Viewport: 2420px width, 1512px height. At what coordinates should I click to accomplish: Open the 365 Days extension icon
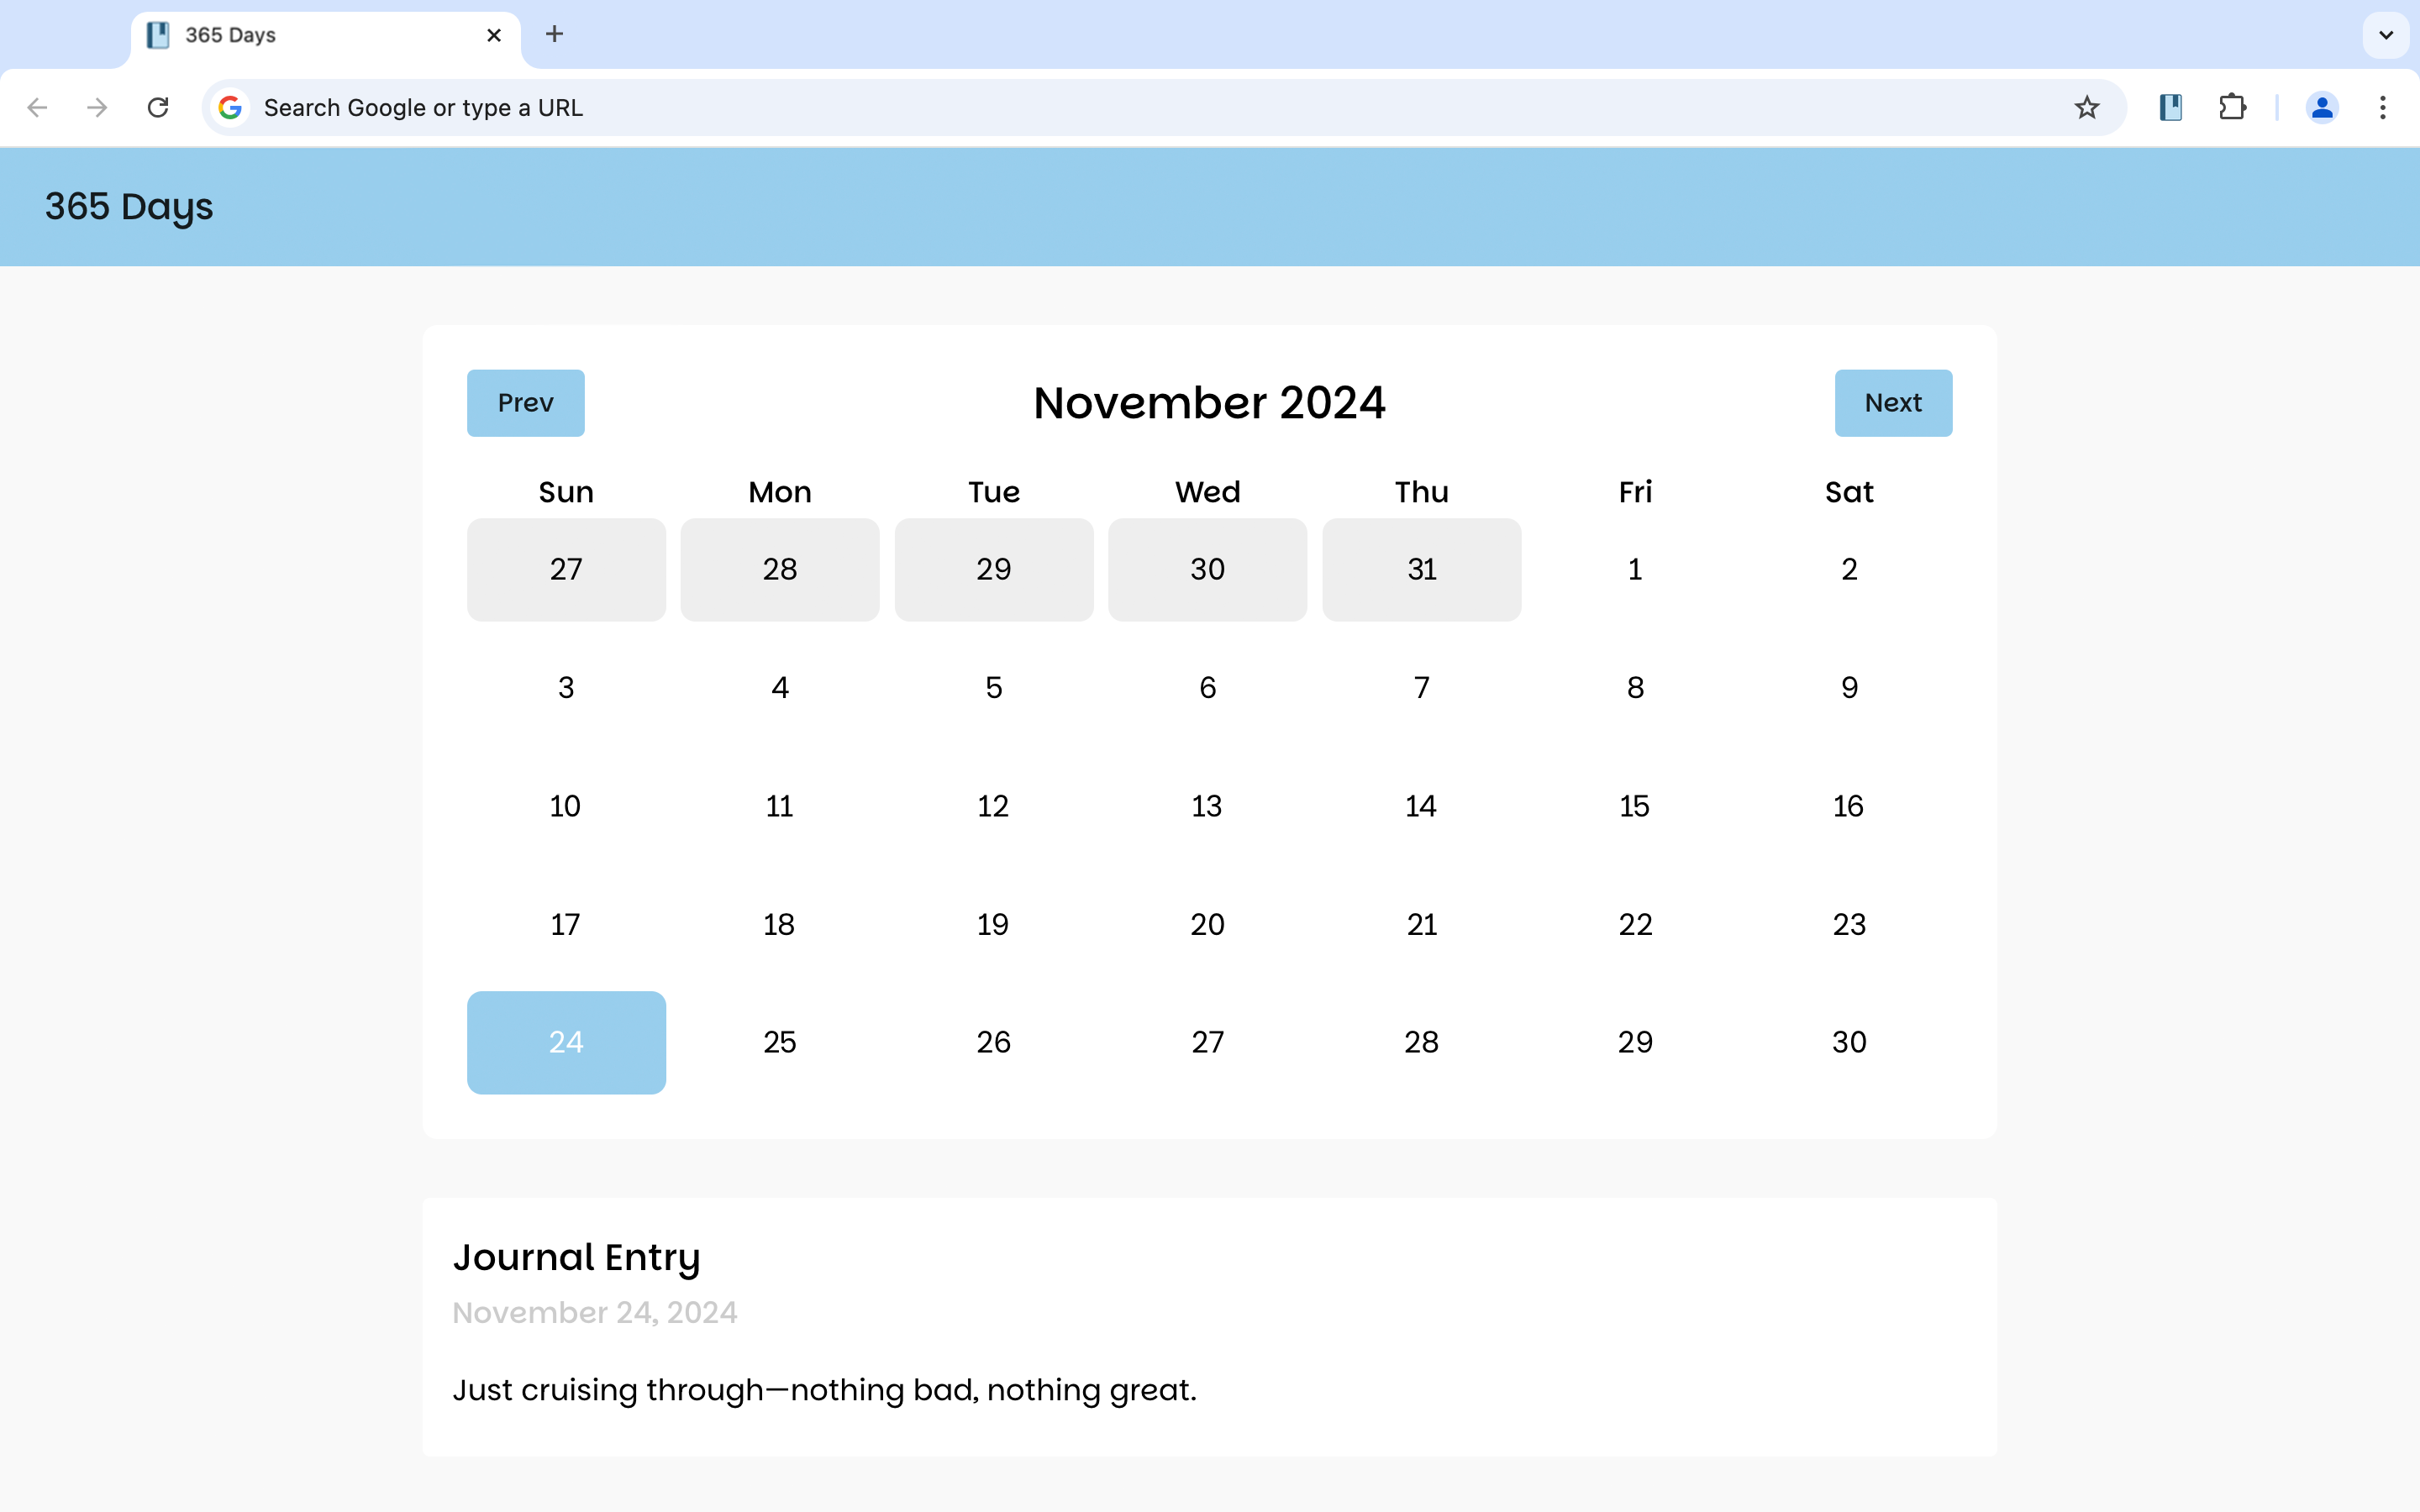pyautogui.click(x=2170, y=107)
